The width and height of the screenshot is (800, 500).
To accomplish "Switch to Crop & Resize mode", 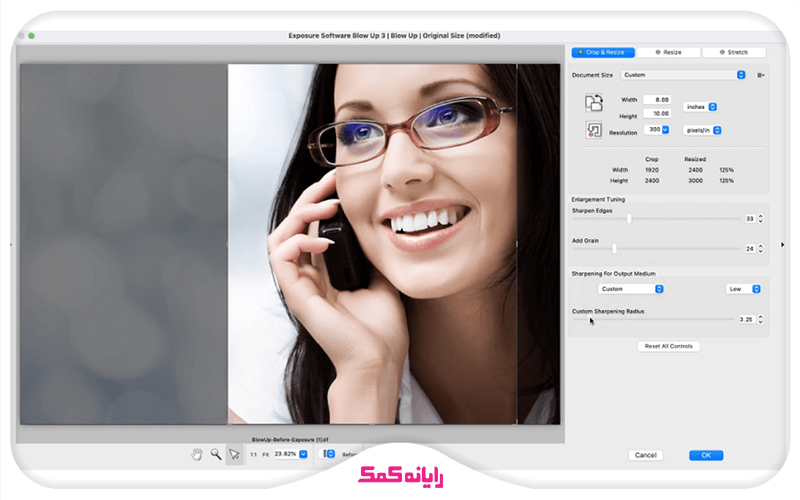I will (x=603, y=52).
